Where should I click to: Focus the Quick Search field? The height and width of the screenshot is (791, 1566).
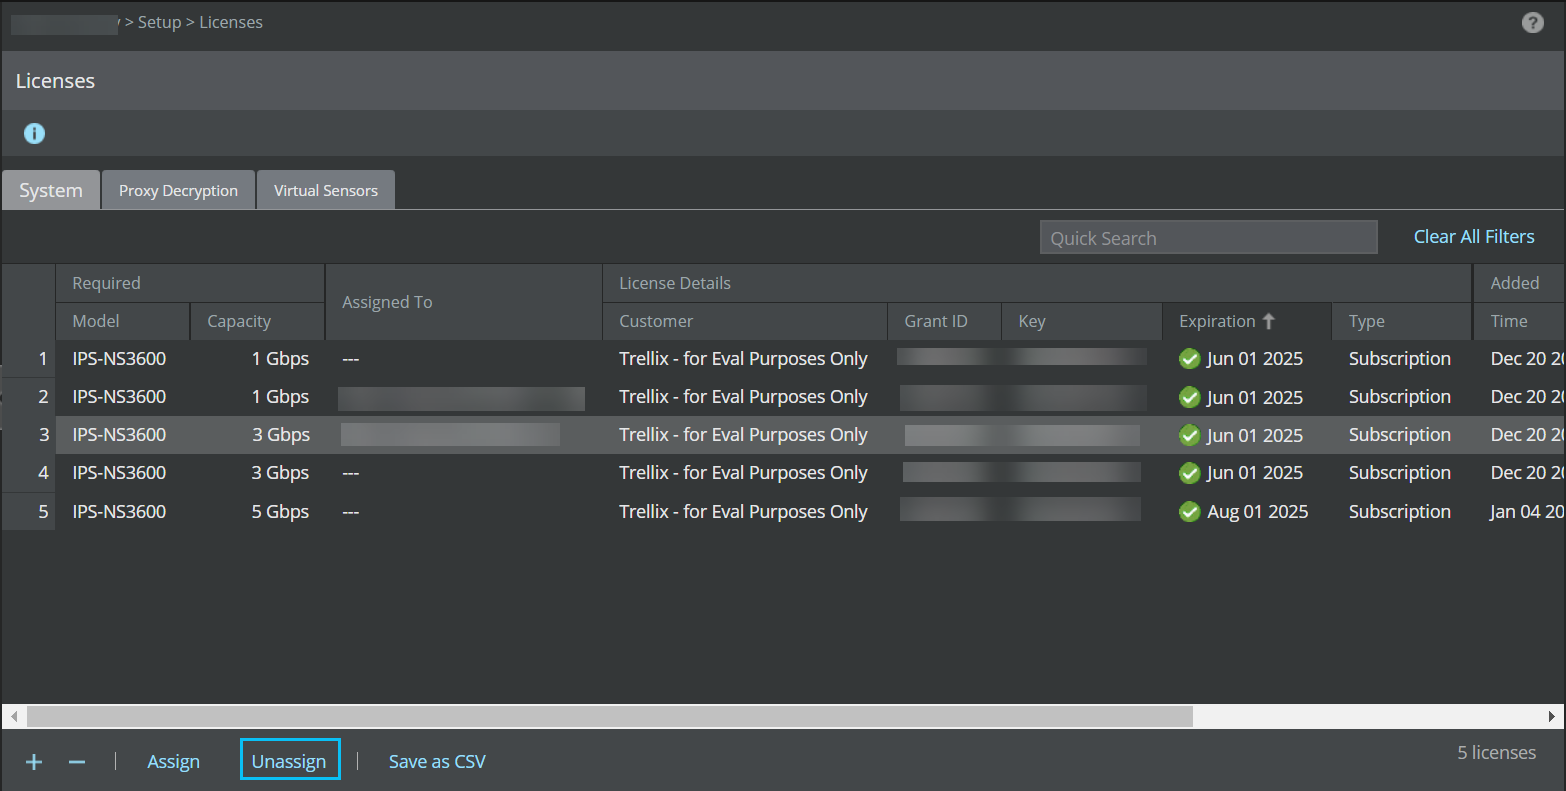(1209, 237)
